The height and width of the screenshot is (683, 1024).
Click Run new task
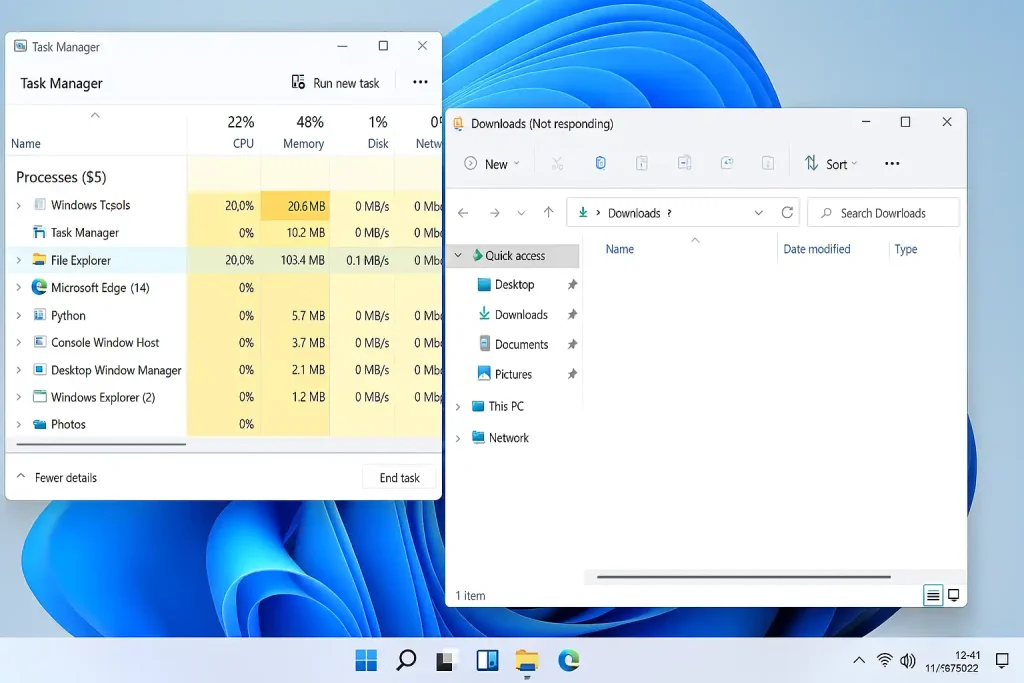pos(335,83)
